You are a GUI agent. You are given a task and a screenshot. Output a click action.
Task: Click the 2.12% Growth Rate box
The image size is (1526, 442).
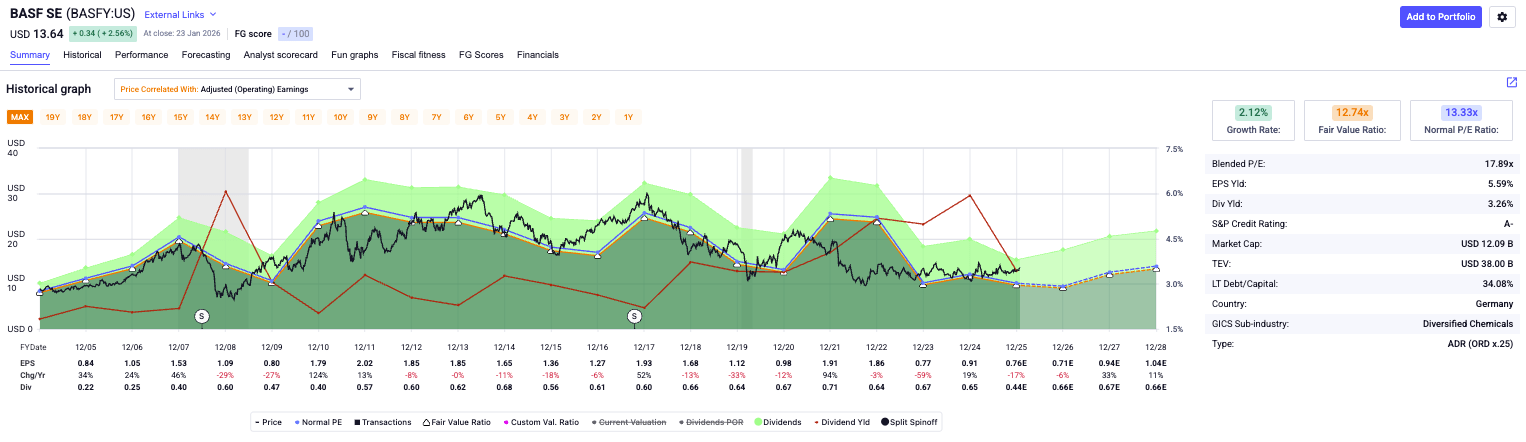[1253, 121]
